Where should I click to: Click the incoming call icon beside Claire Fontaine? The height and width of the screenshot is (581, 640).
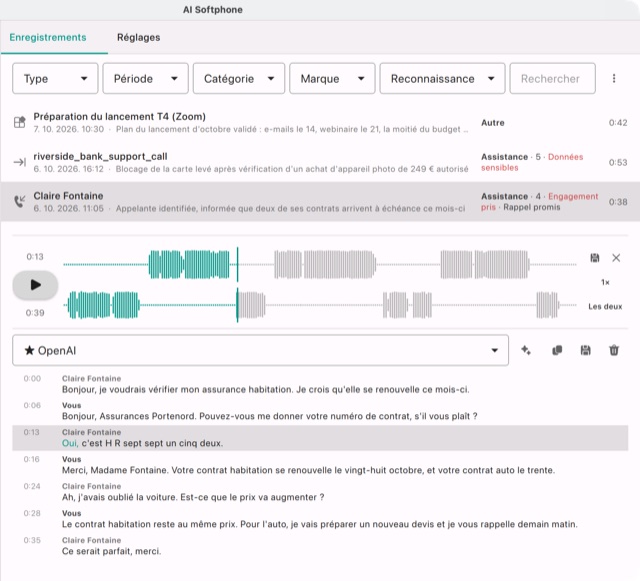[20, 201]
